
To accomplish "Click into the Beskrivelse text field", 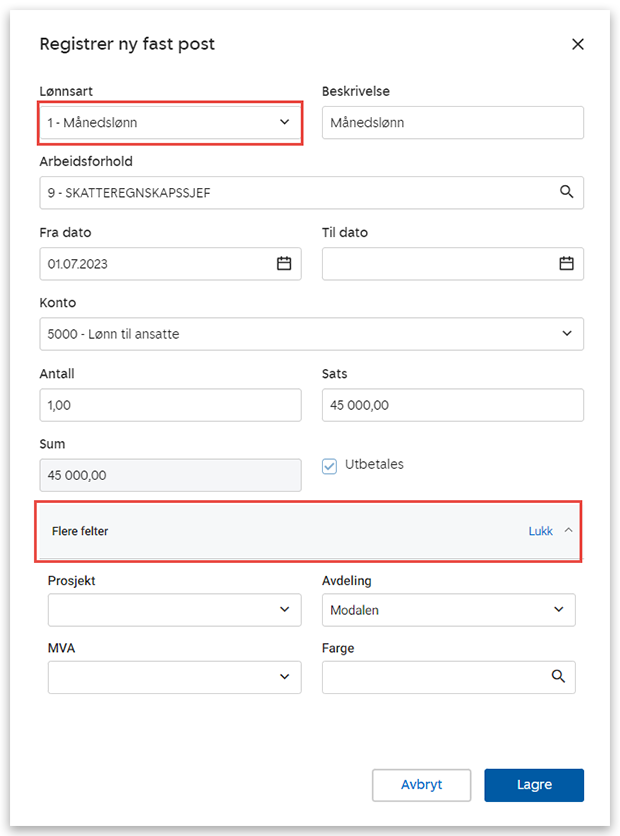I will [x=452, y=123].
